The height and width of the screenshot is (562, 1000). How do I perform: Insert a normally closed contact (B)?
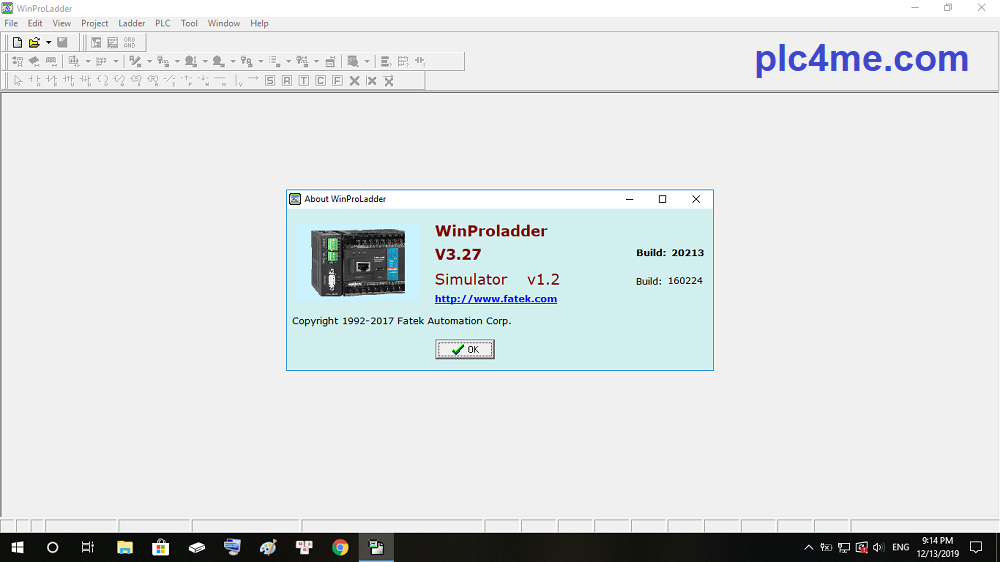point(52,80)
